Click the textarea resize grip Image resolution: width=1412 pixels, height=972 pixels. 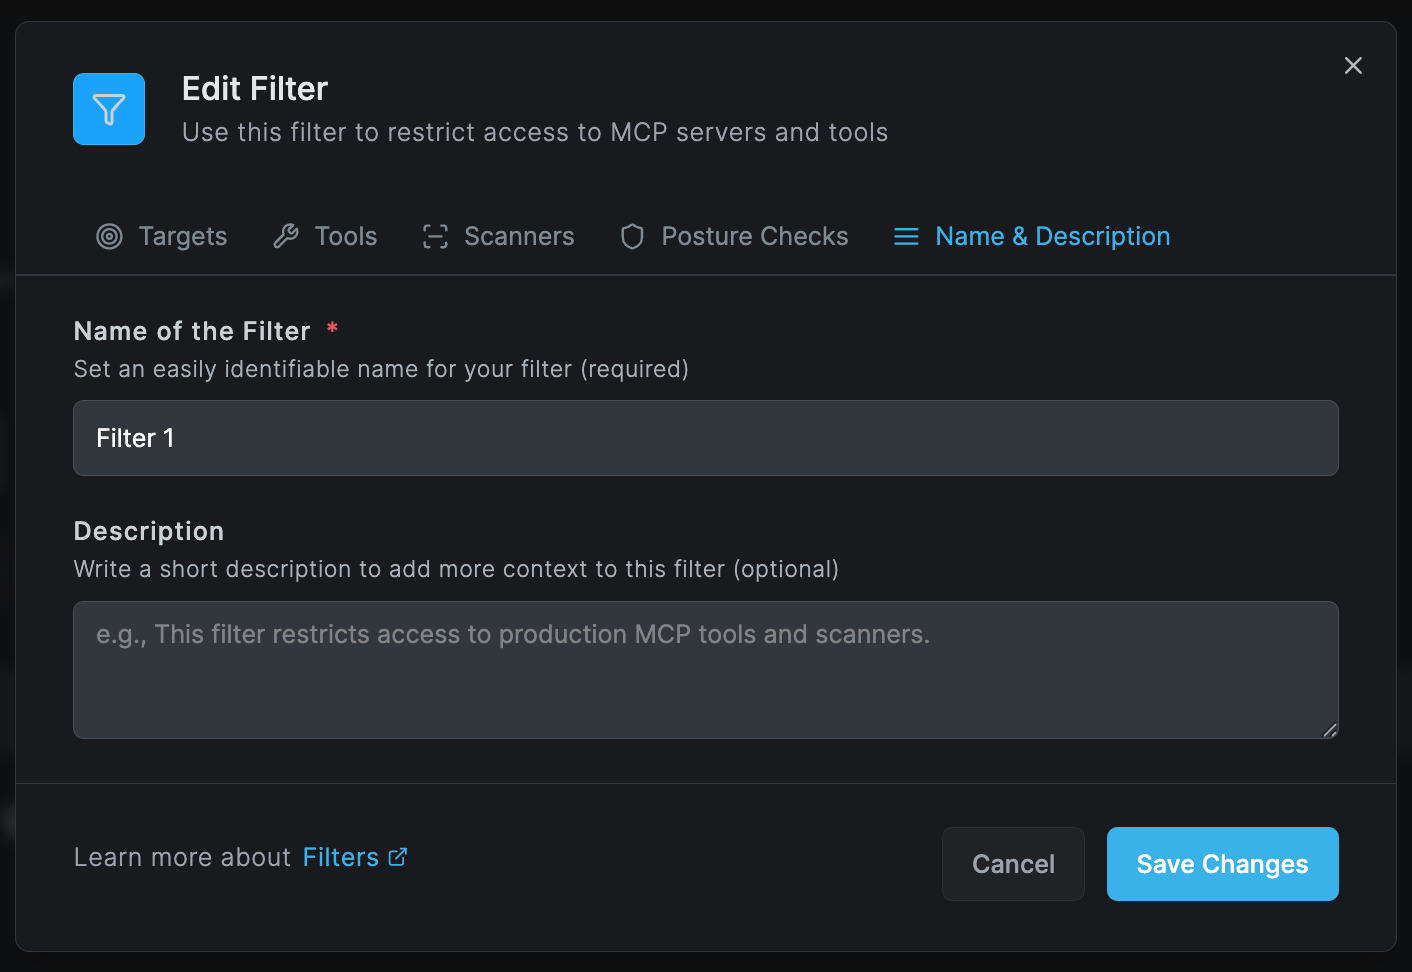1331,731
